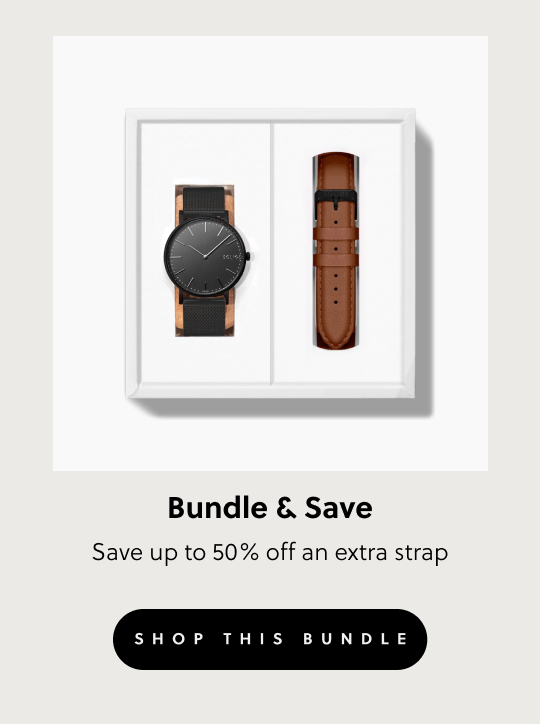This screenshot has width=540, height=724.
Task: Select the black watch dial
Action: (x=206, y=256)
